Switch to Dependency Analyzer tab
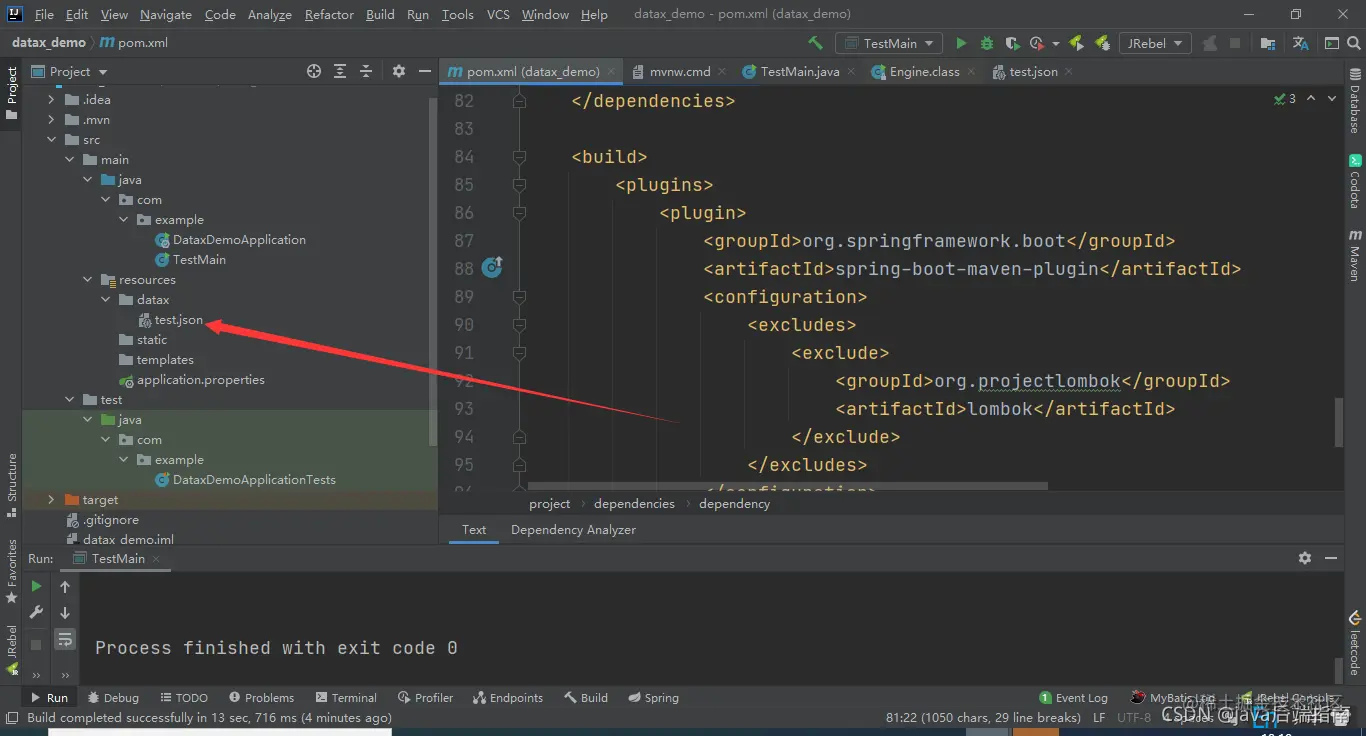 click(x=573, y=530)
